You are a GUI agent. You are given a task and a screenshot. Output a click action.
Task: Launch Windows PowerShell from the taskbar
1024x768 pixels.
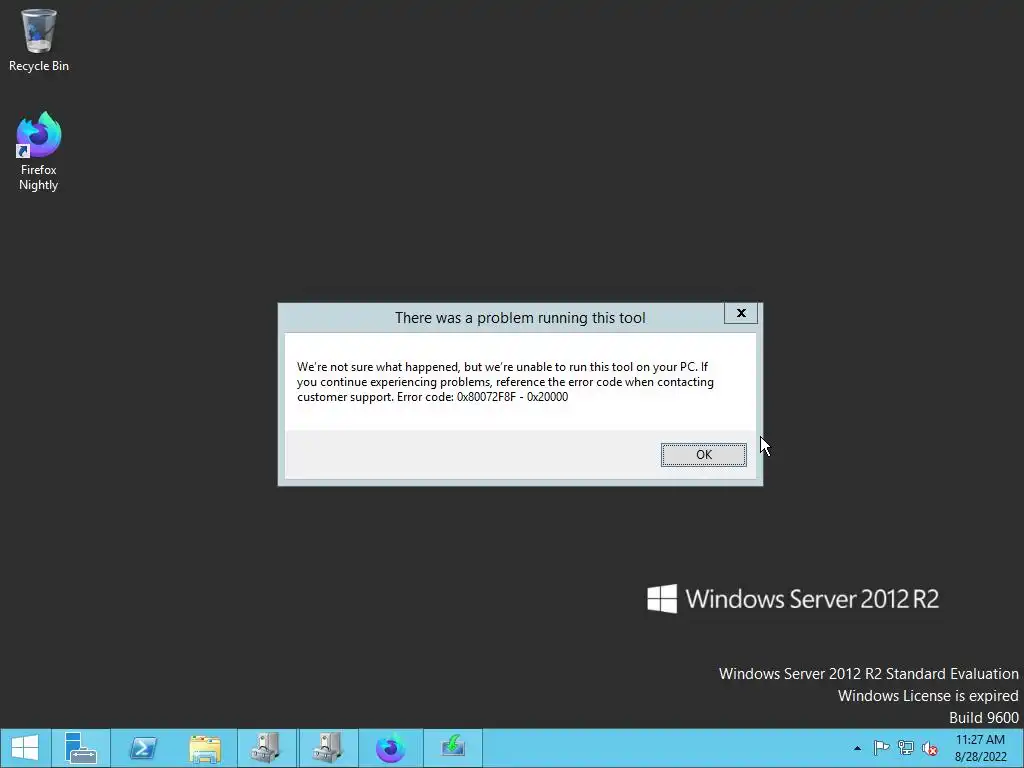(142, 748)
